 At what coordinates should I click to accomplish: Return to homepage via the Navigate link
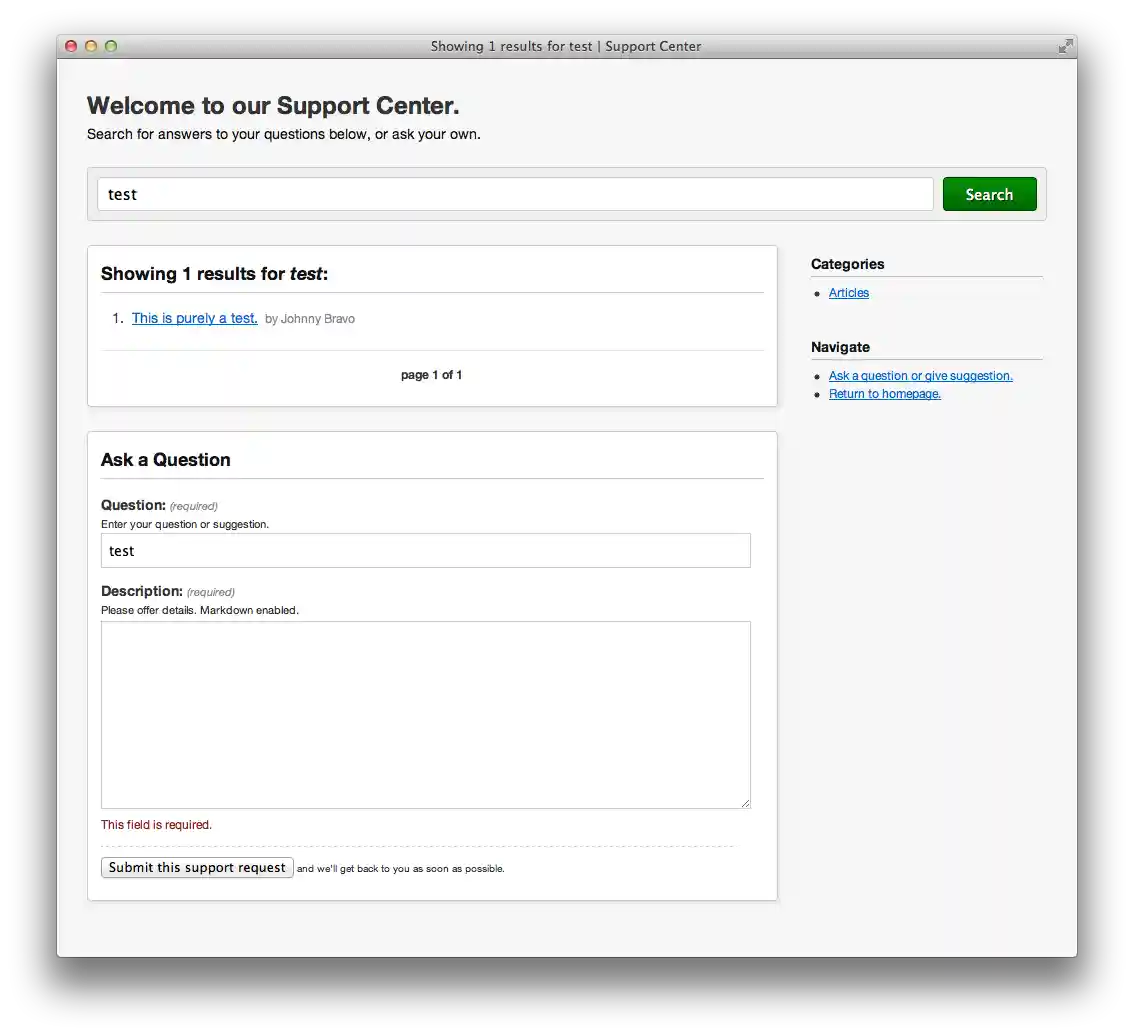tap(884, 393)
